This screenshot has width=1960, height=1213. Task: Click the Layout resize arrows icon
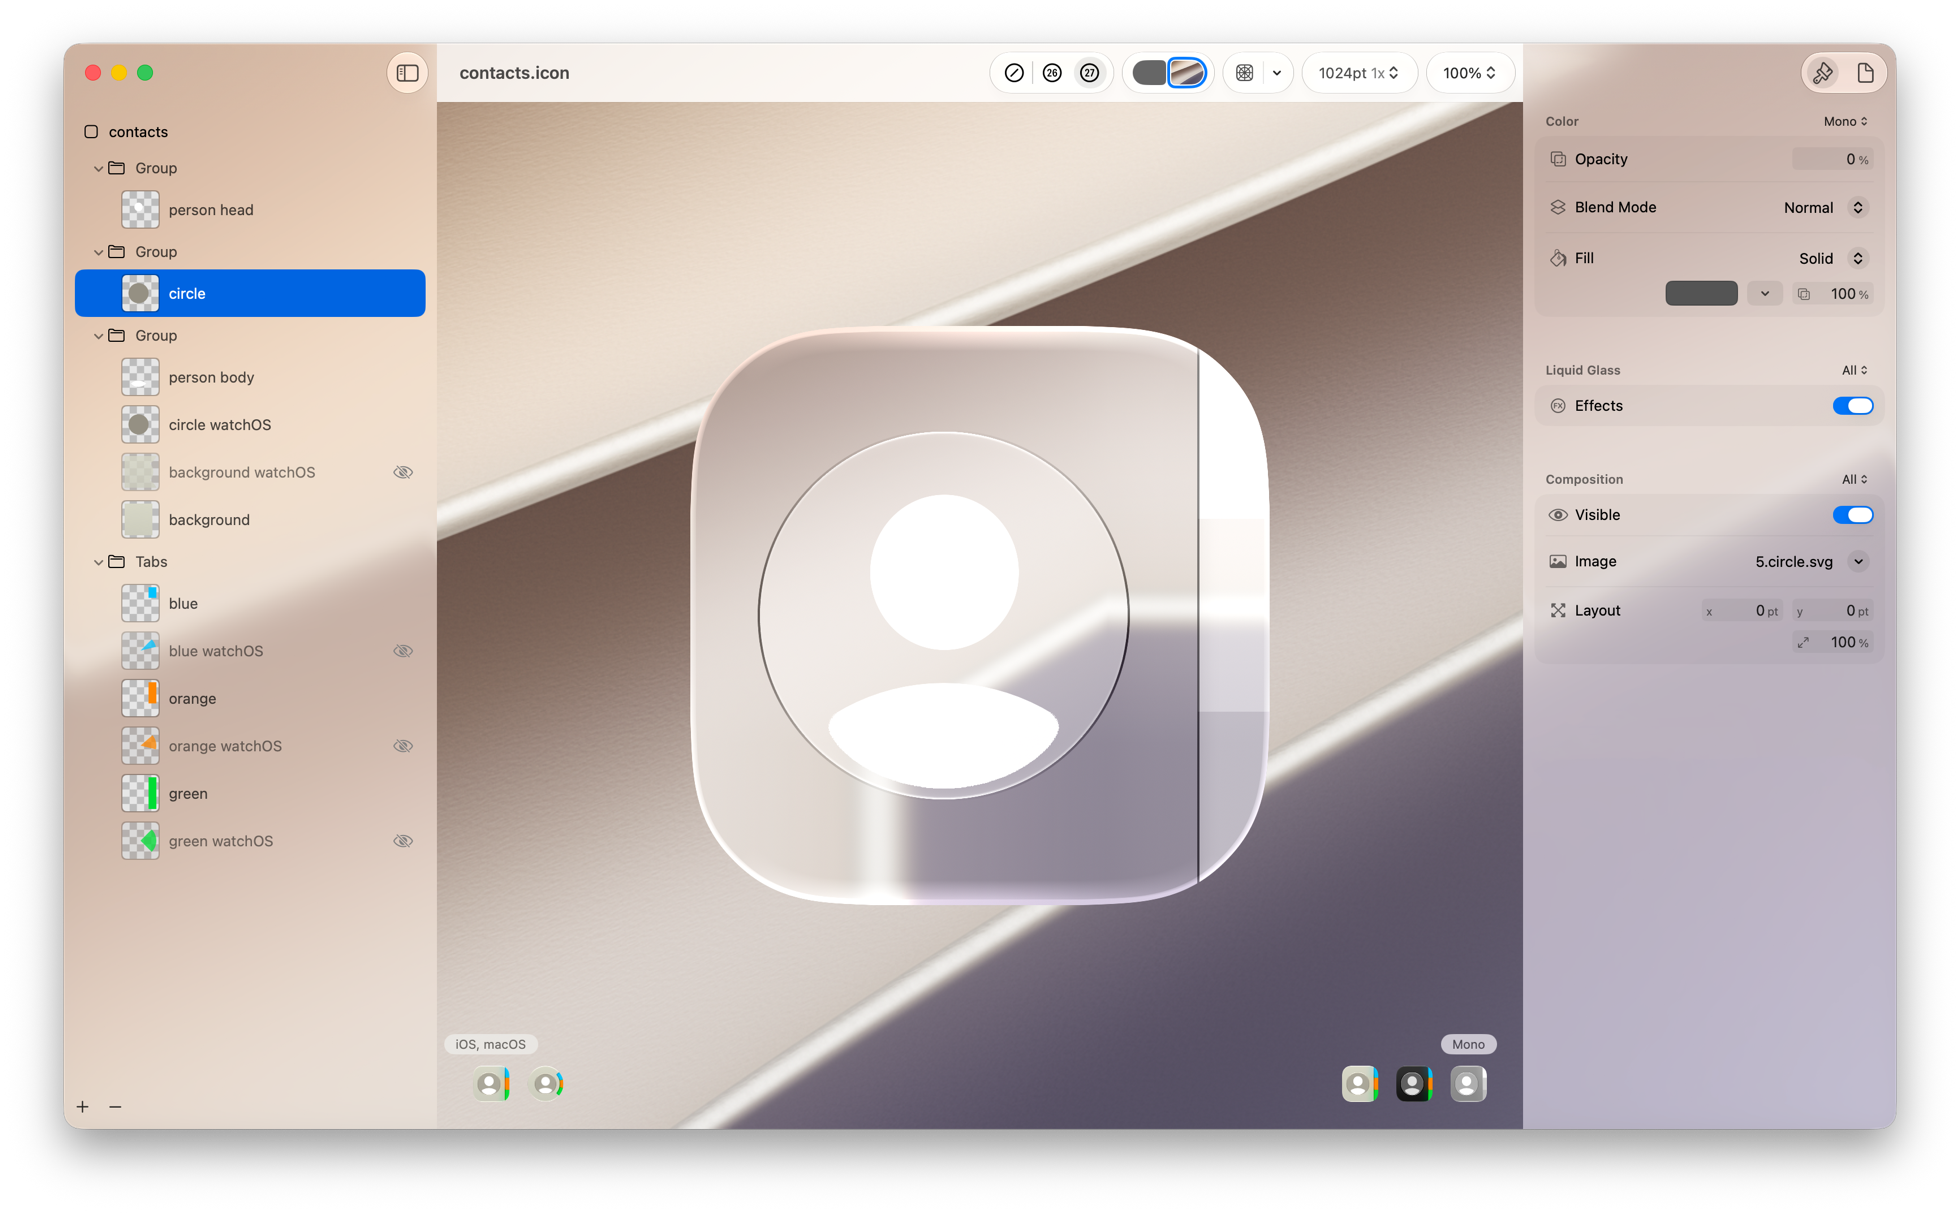pyautogui.click(x=1558, y=611)
